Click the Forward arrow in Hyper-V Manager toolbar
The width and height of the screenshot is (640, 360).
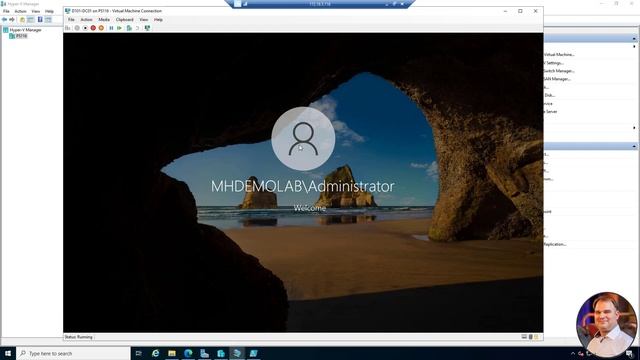[x=12, y=19]
